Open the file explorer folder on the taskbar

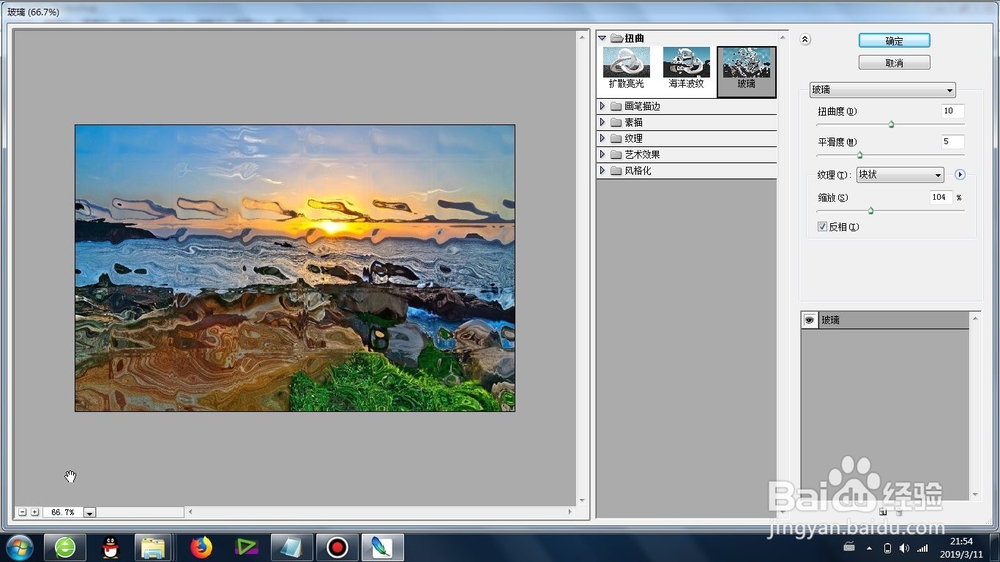coord(153,547)
